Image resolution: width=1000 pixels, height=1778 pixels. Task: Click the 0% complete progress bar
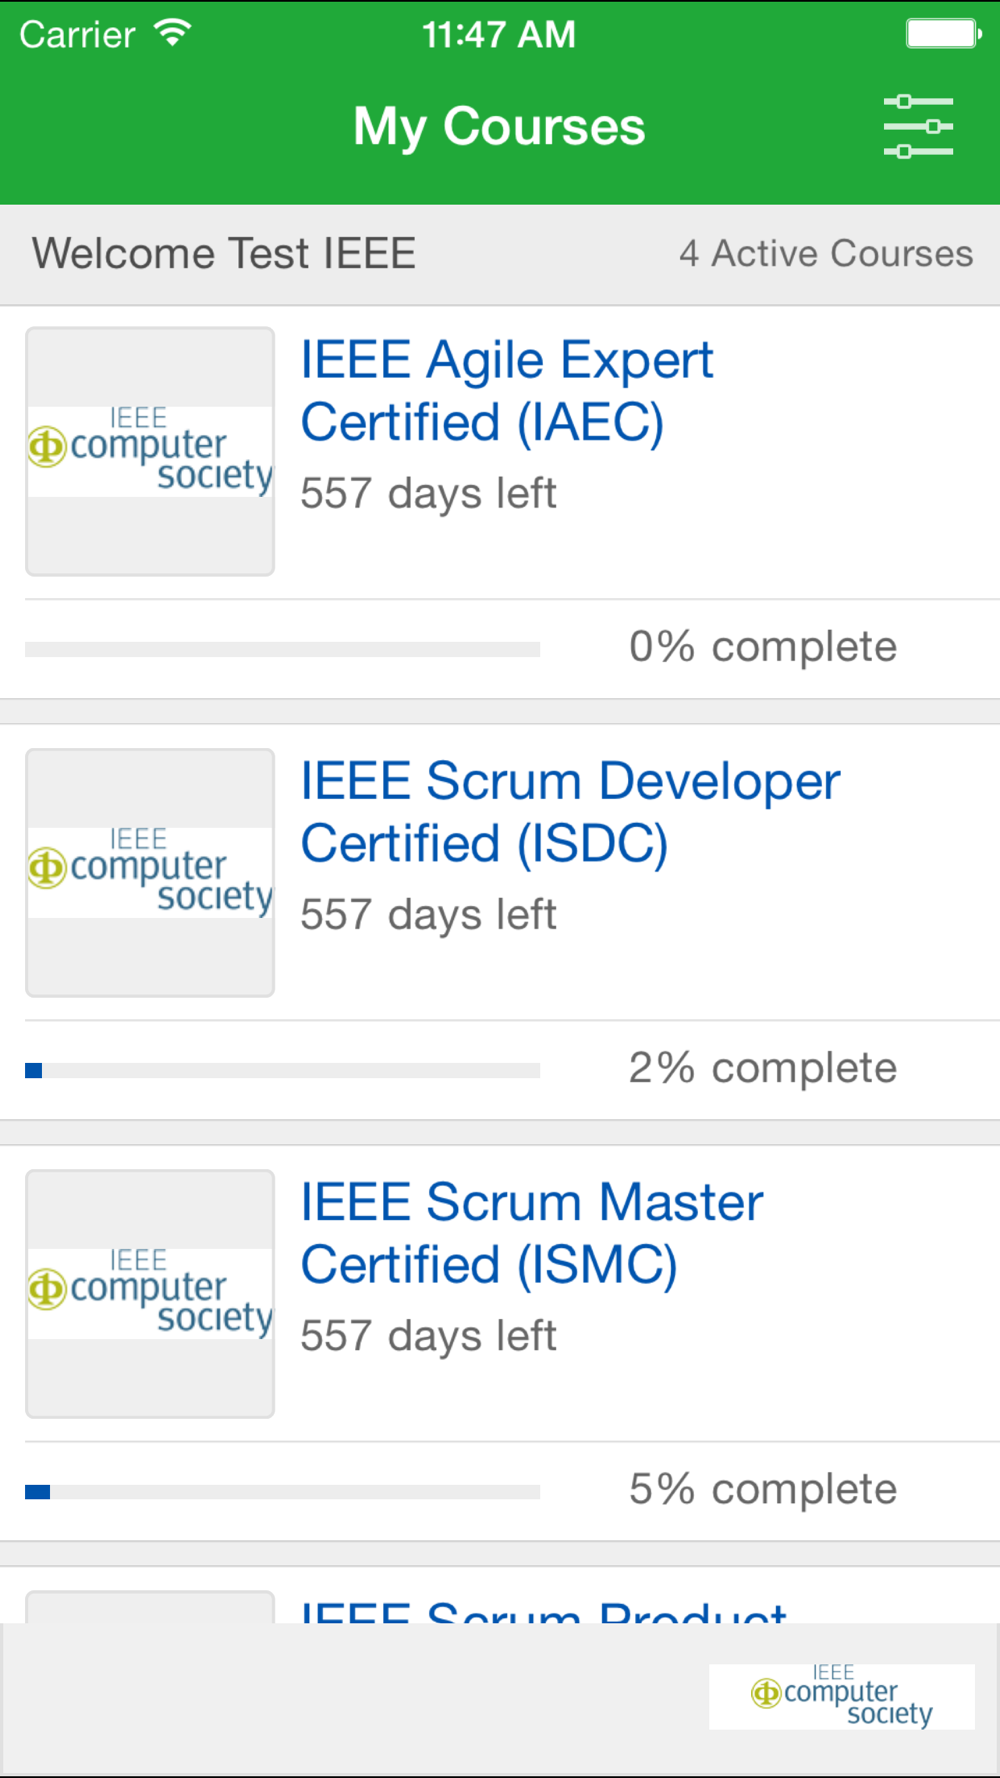pos(282,650)
